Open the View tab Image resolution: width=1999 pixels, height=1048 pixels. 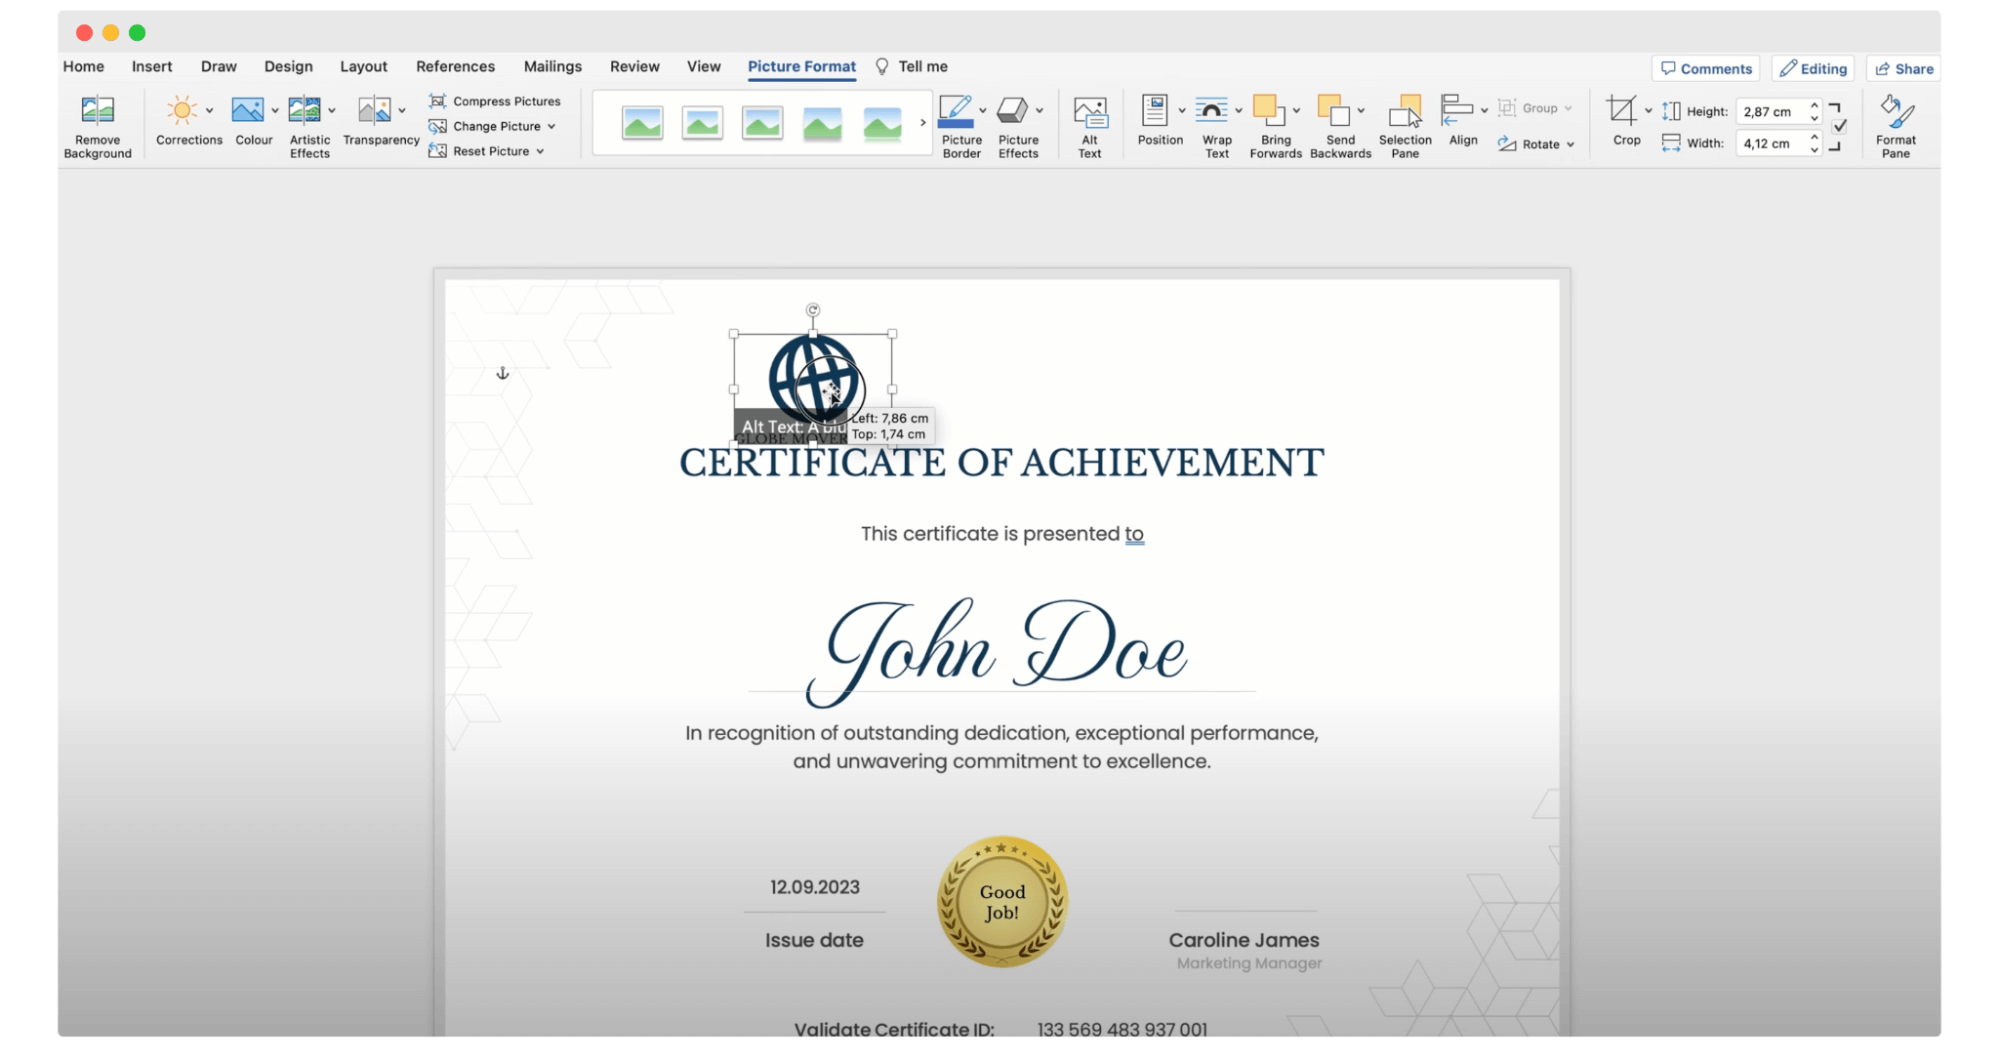tap(703, 66)
